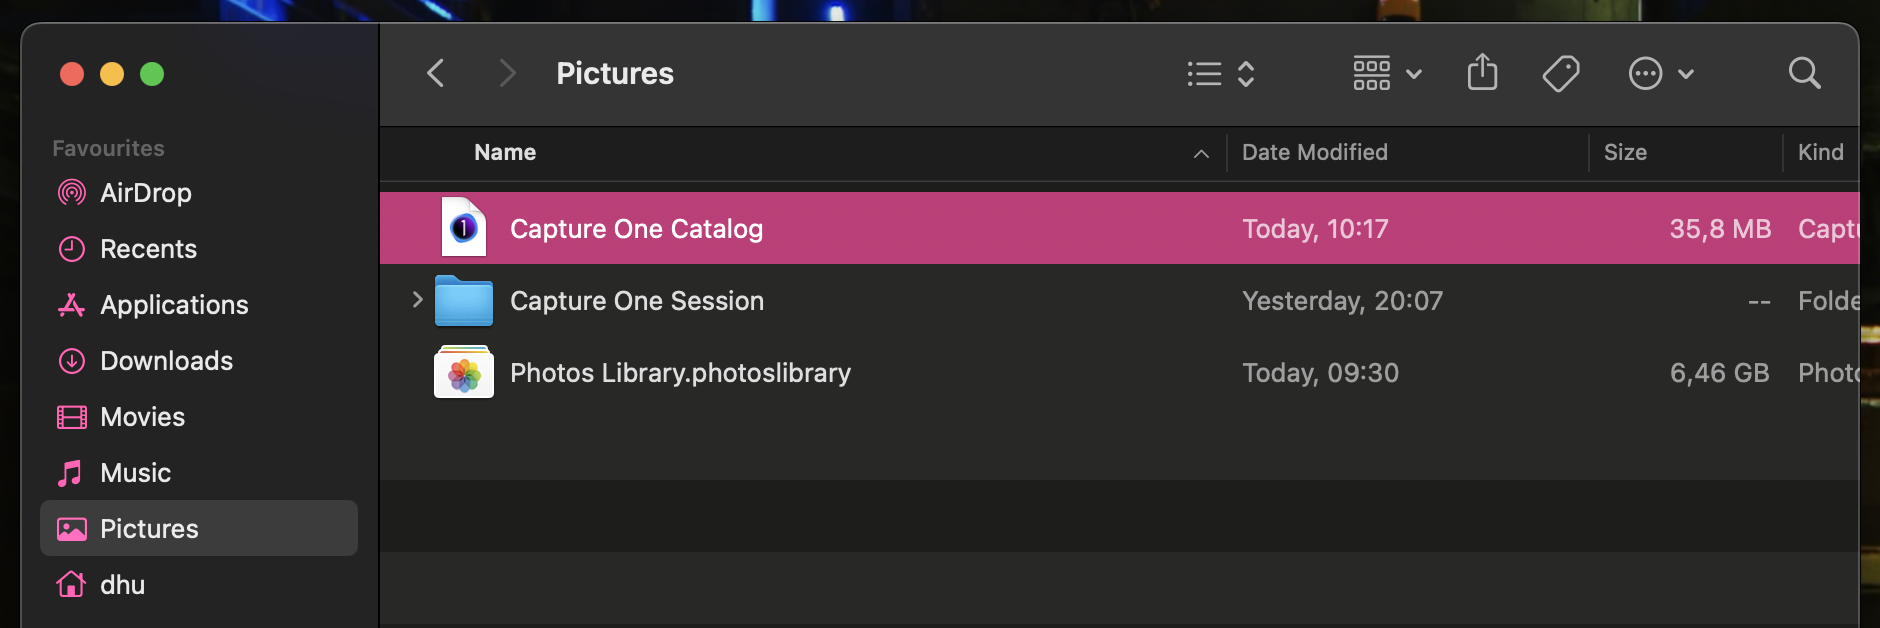
Task: Expand the Capture One Session folder
Action: [418, 300]
